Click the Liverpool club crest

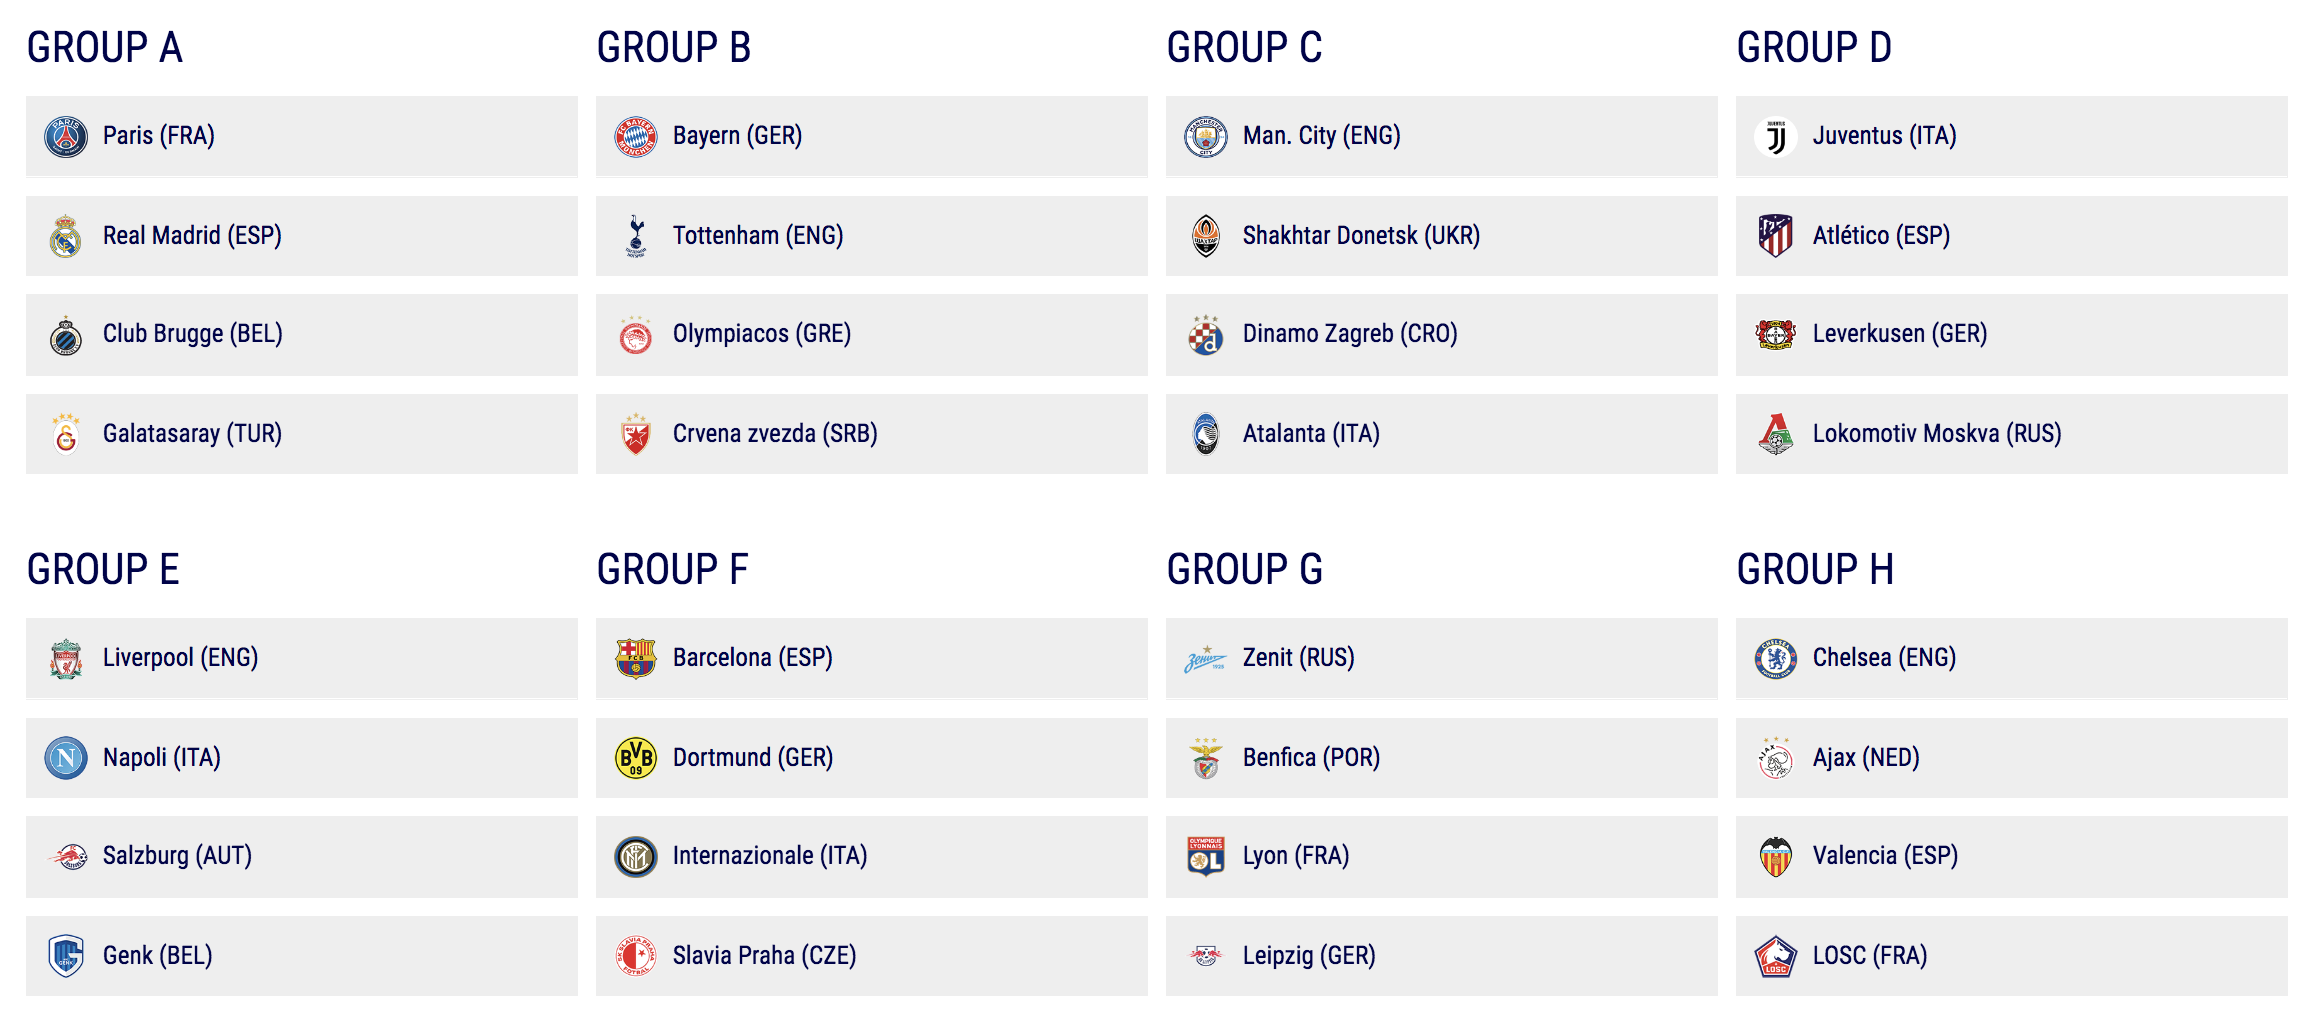pyautogui.click(x=66, y=659)
